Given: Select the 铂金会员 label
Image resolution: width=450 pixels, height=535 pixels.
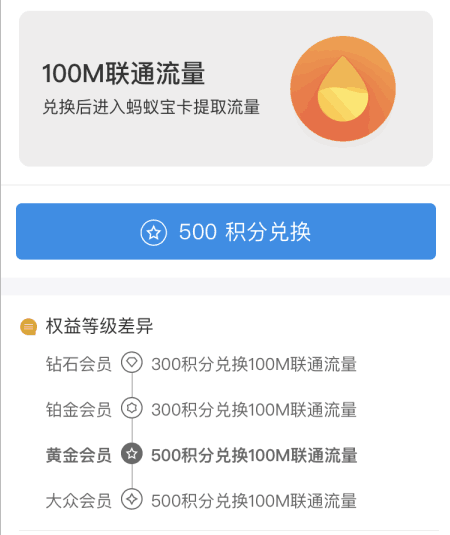Looking at the screenshot, I should (79, 409).
